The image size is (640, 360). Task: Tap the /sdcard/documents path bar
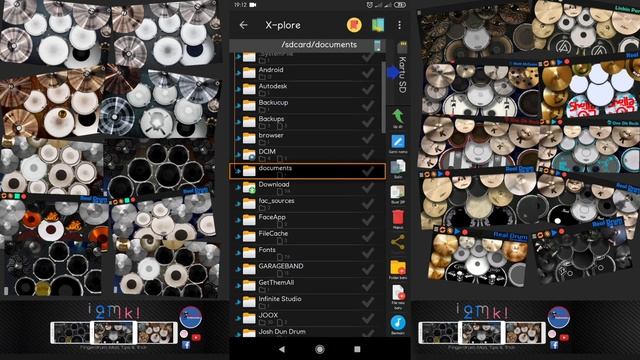pos(307,45)
